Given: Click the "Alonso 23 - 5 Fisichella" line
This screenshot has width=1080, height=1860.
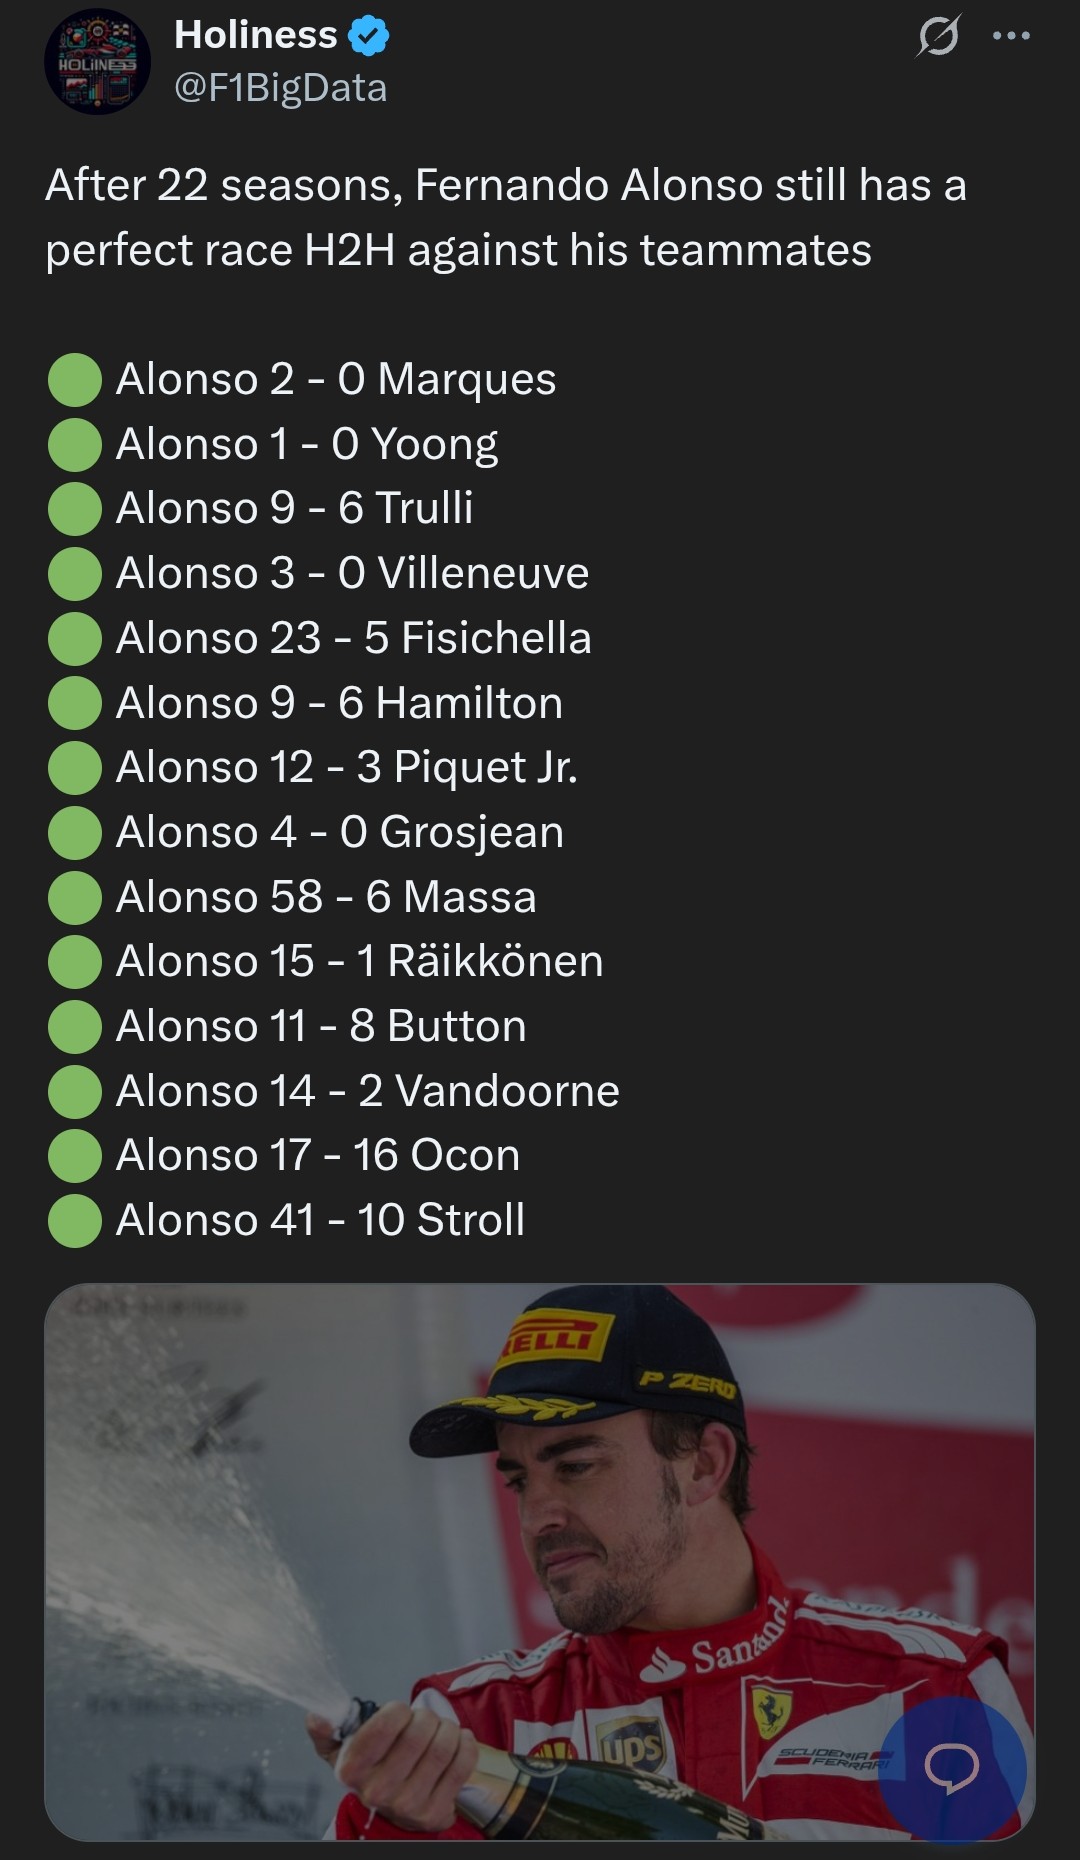Looking at the screenshot, I should point(353,638).
